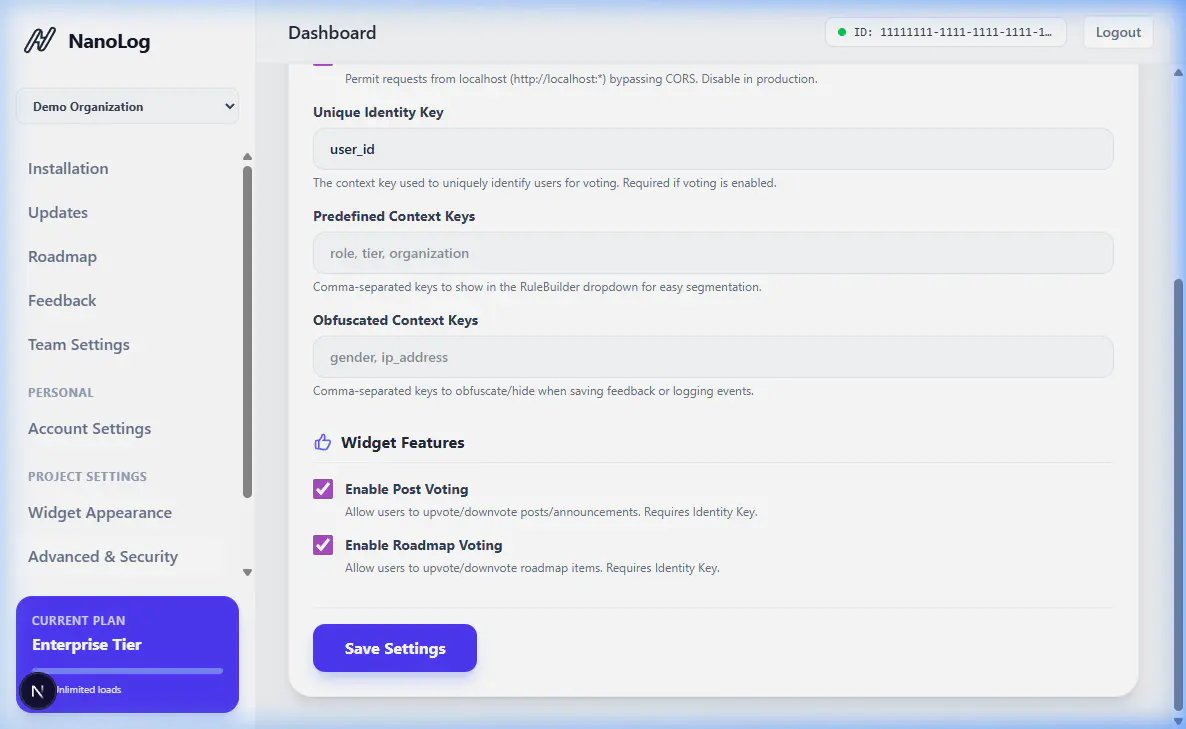Click the NanoLog logo icon
The width and height of the screenshot is (1186, 729).
point(39,41)
